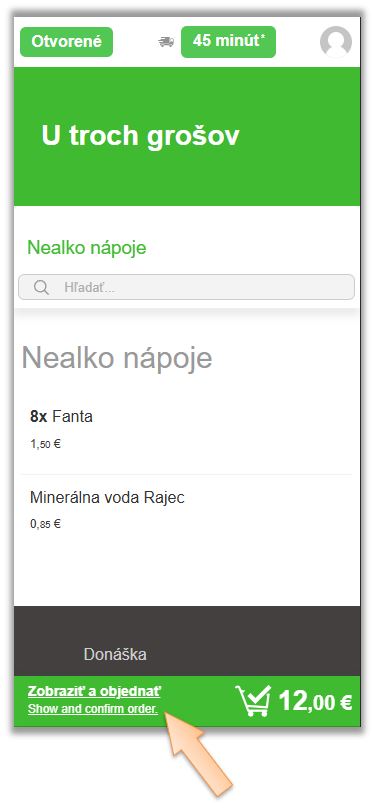
Task: Focus the Hľadať search field
Action: tap(187, 287)
